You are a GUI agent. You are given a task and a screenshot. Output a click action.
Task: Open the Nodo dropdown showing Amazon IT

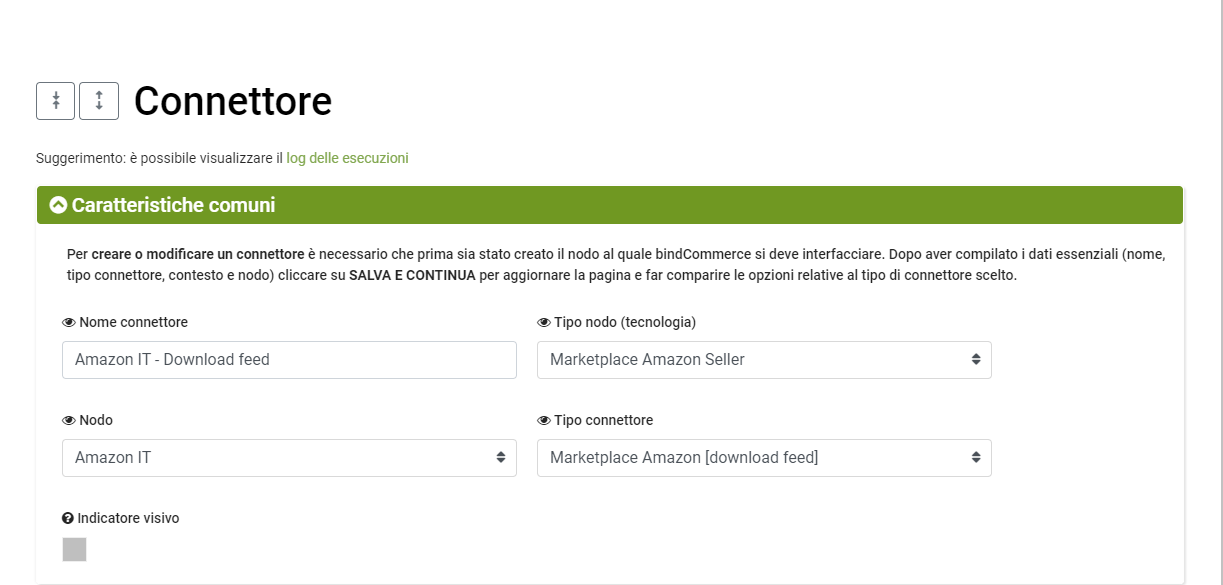coord(289,458)
